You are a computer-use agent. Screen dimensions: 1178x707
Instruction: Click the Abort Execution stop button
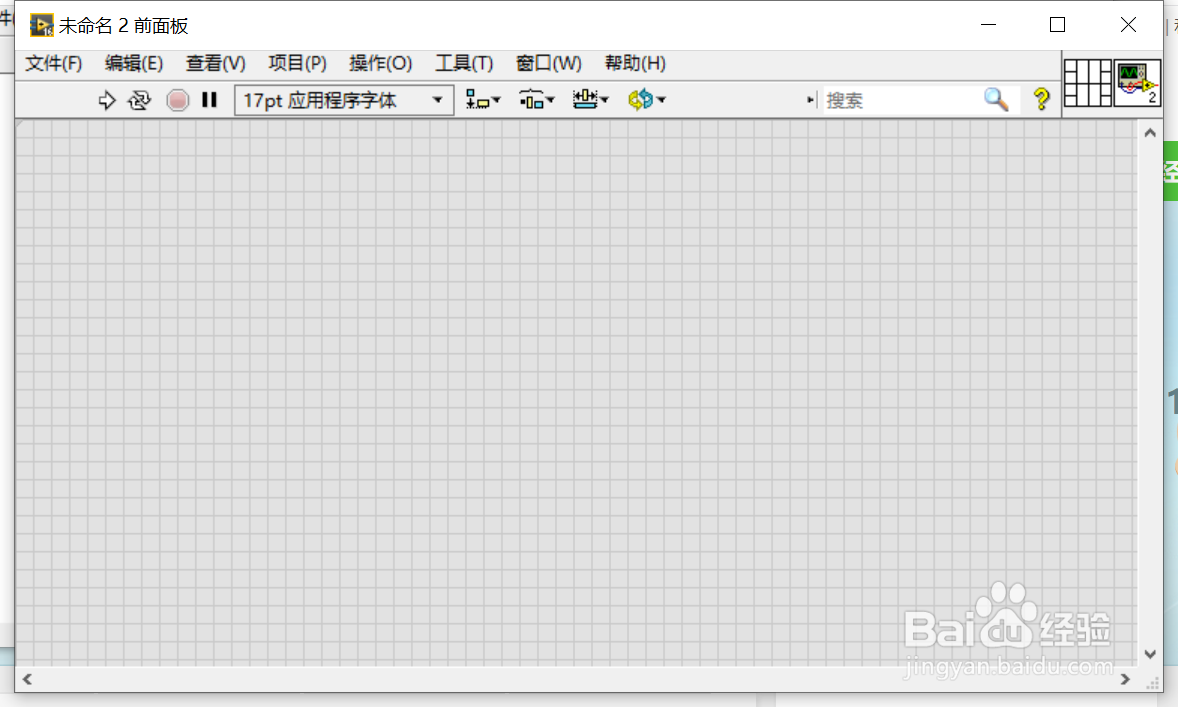click(177, 100)
